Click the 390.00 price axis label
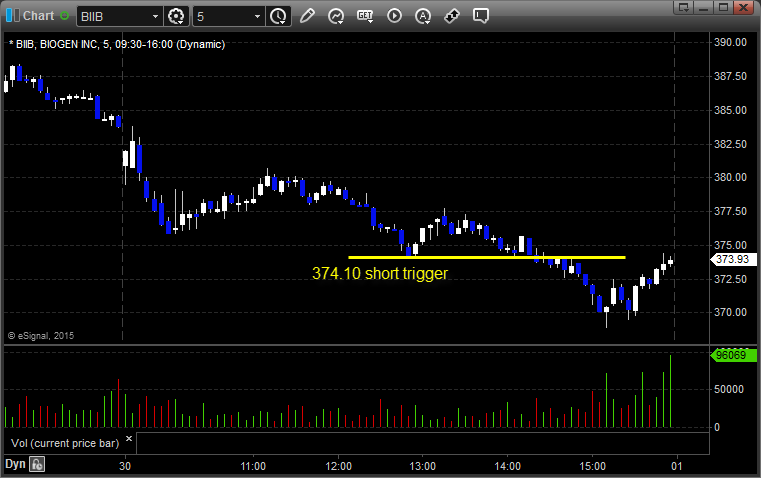Image resolution: width=761 pixels, height=478 pixels. [x=730, y=42]
